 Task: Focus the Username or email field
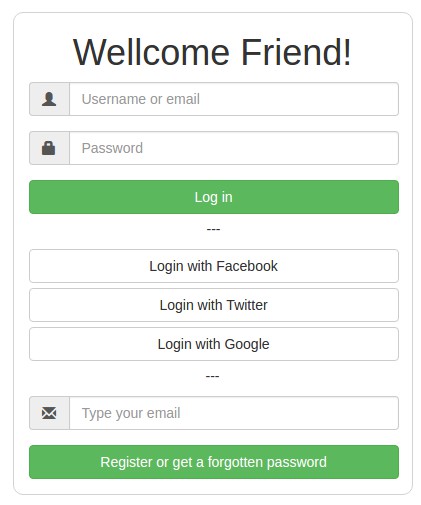(234, 99)
